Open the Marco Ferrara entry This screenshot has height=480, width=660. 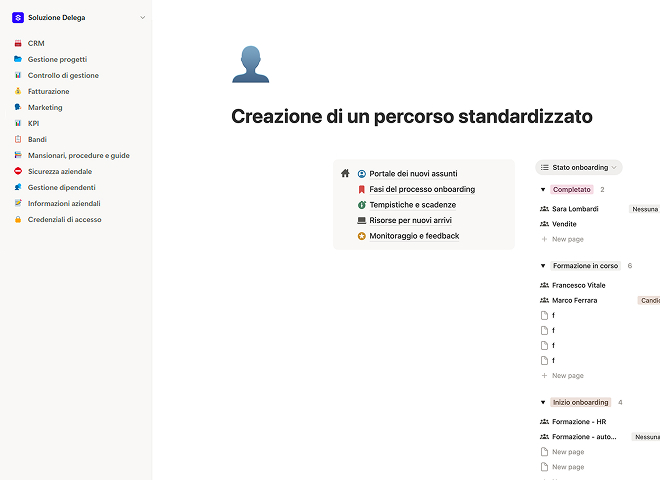pyautogui.click(x=575, y=300)
